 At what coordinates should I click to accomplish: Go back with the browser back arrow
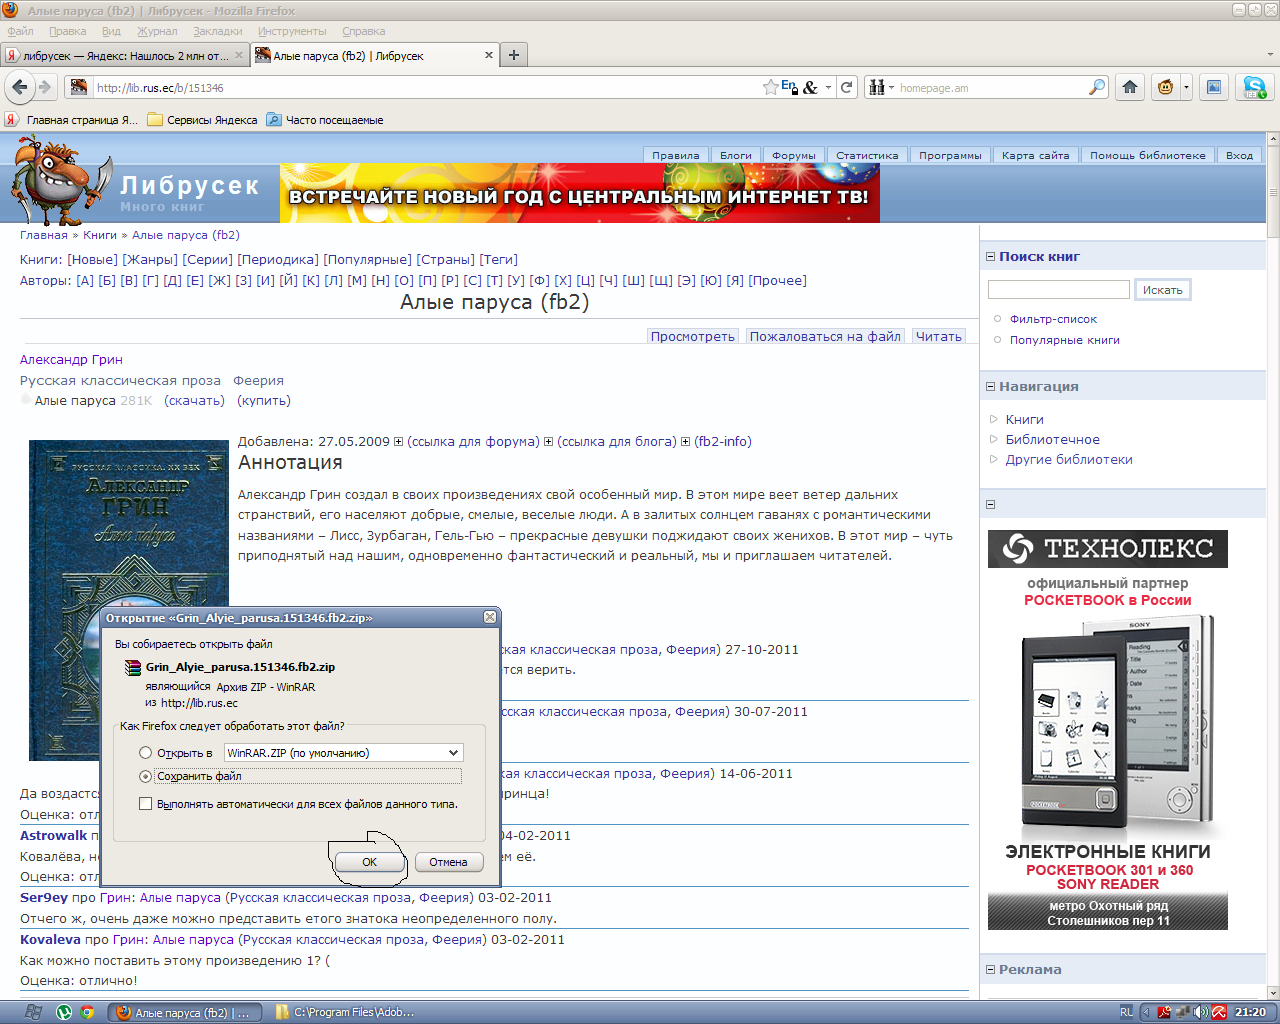19,87
